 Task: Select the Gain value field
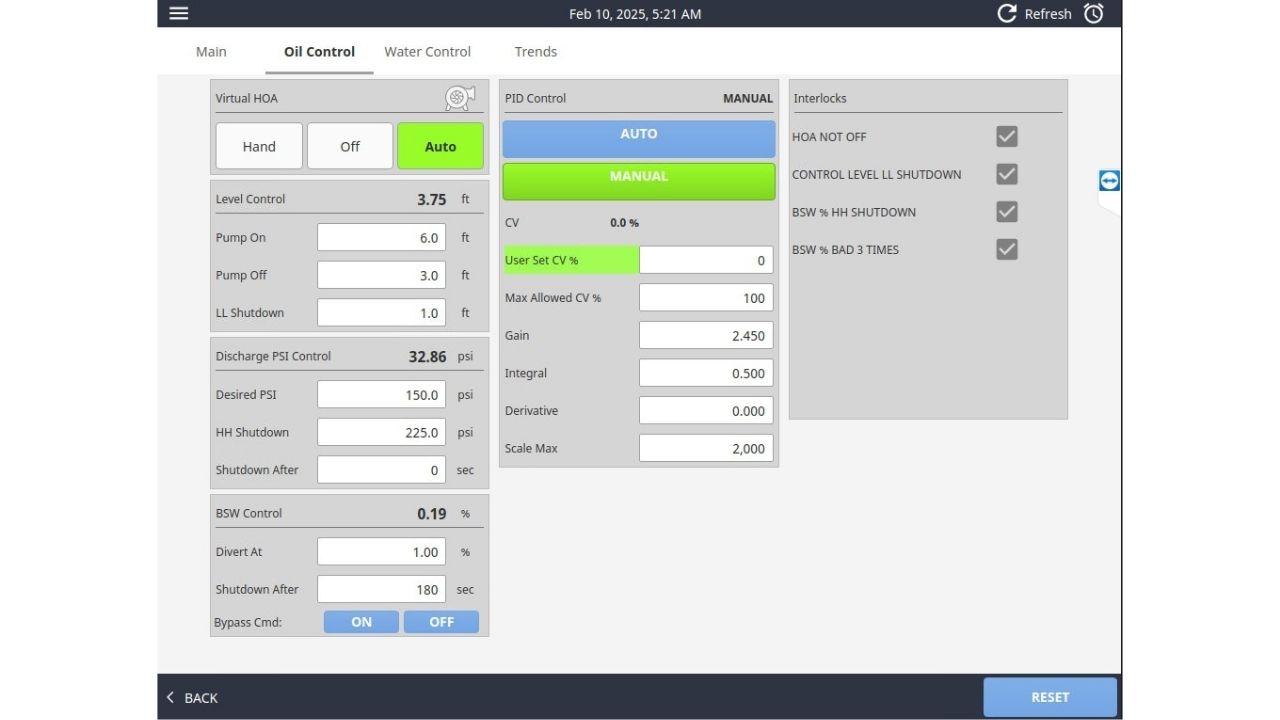click(705, 336)
